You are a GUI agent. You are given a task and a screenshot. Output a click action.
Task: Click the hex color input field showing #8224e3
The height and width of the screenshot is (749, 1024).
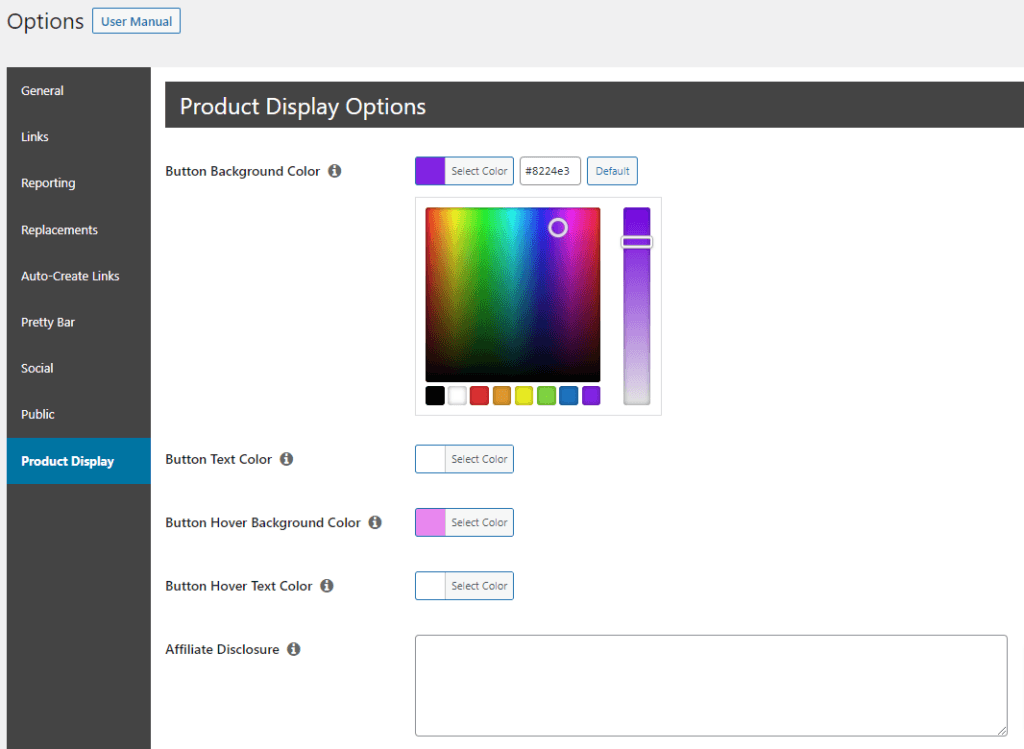[x=550, y=170]
